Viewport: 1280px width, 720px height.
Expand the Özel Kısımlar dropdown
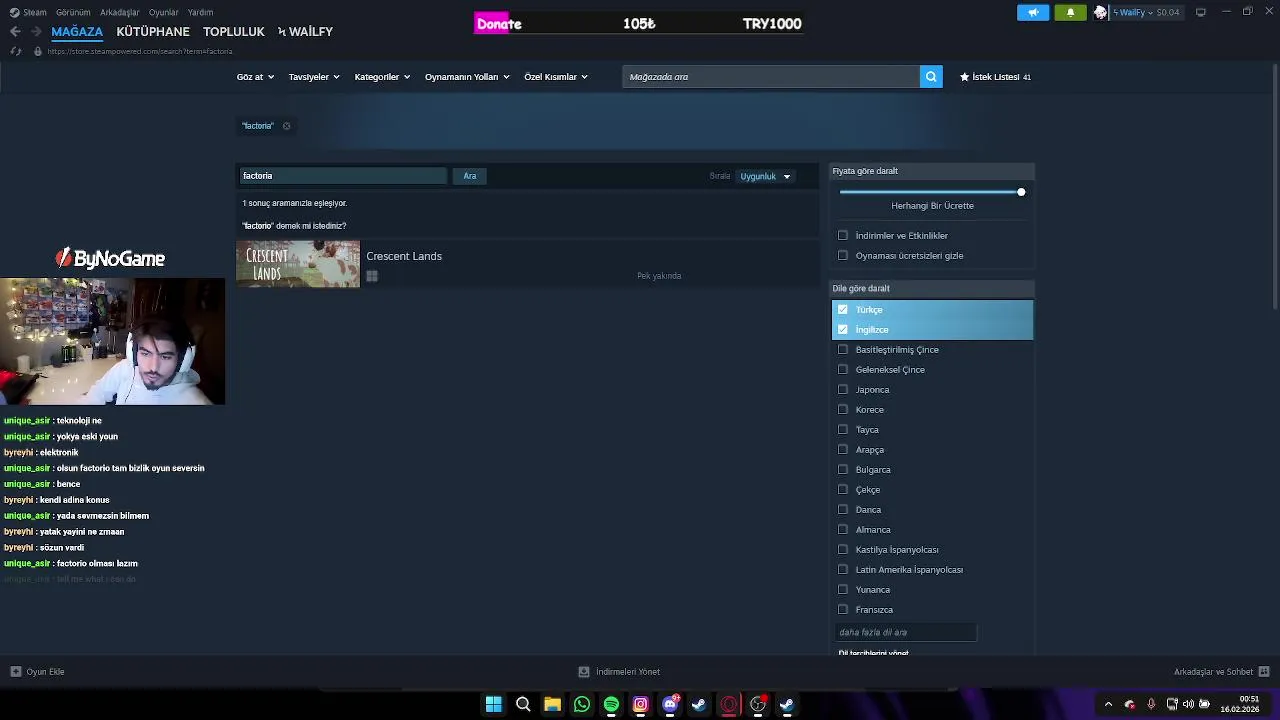556,77
